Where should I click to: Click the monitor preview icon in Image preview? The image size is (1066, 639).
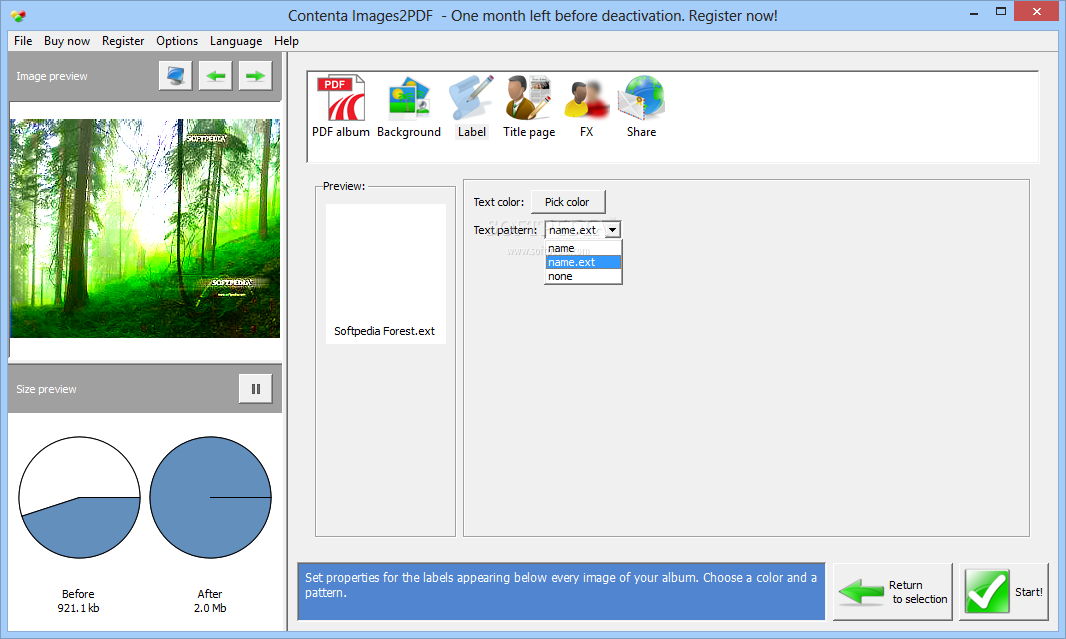click(175, 75)
